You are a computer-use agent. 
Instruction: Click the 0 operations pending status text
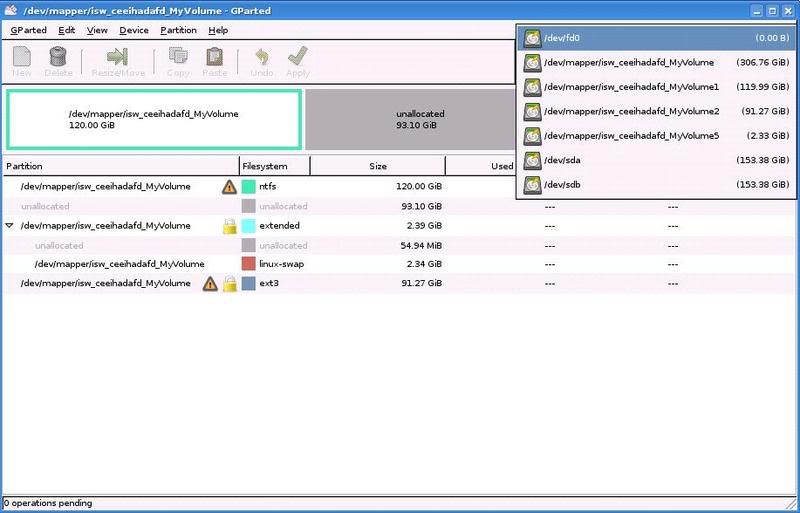click(48, 503)
